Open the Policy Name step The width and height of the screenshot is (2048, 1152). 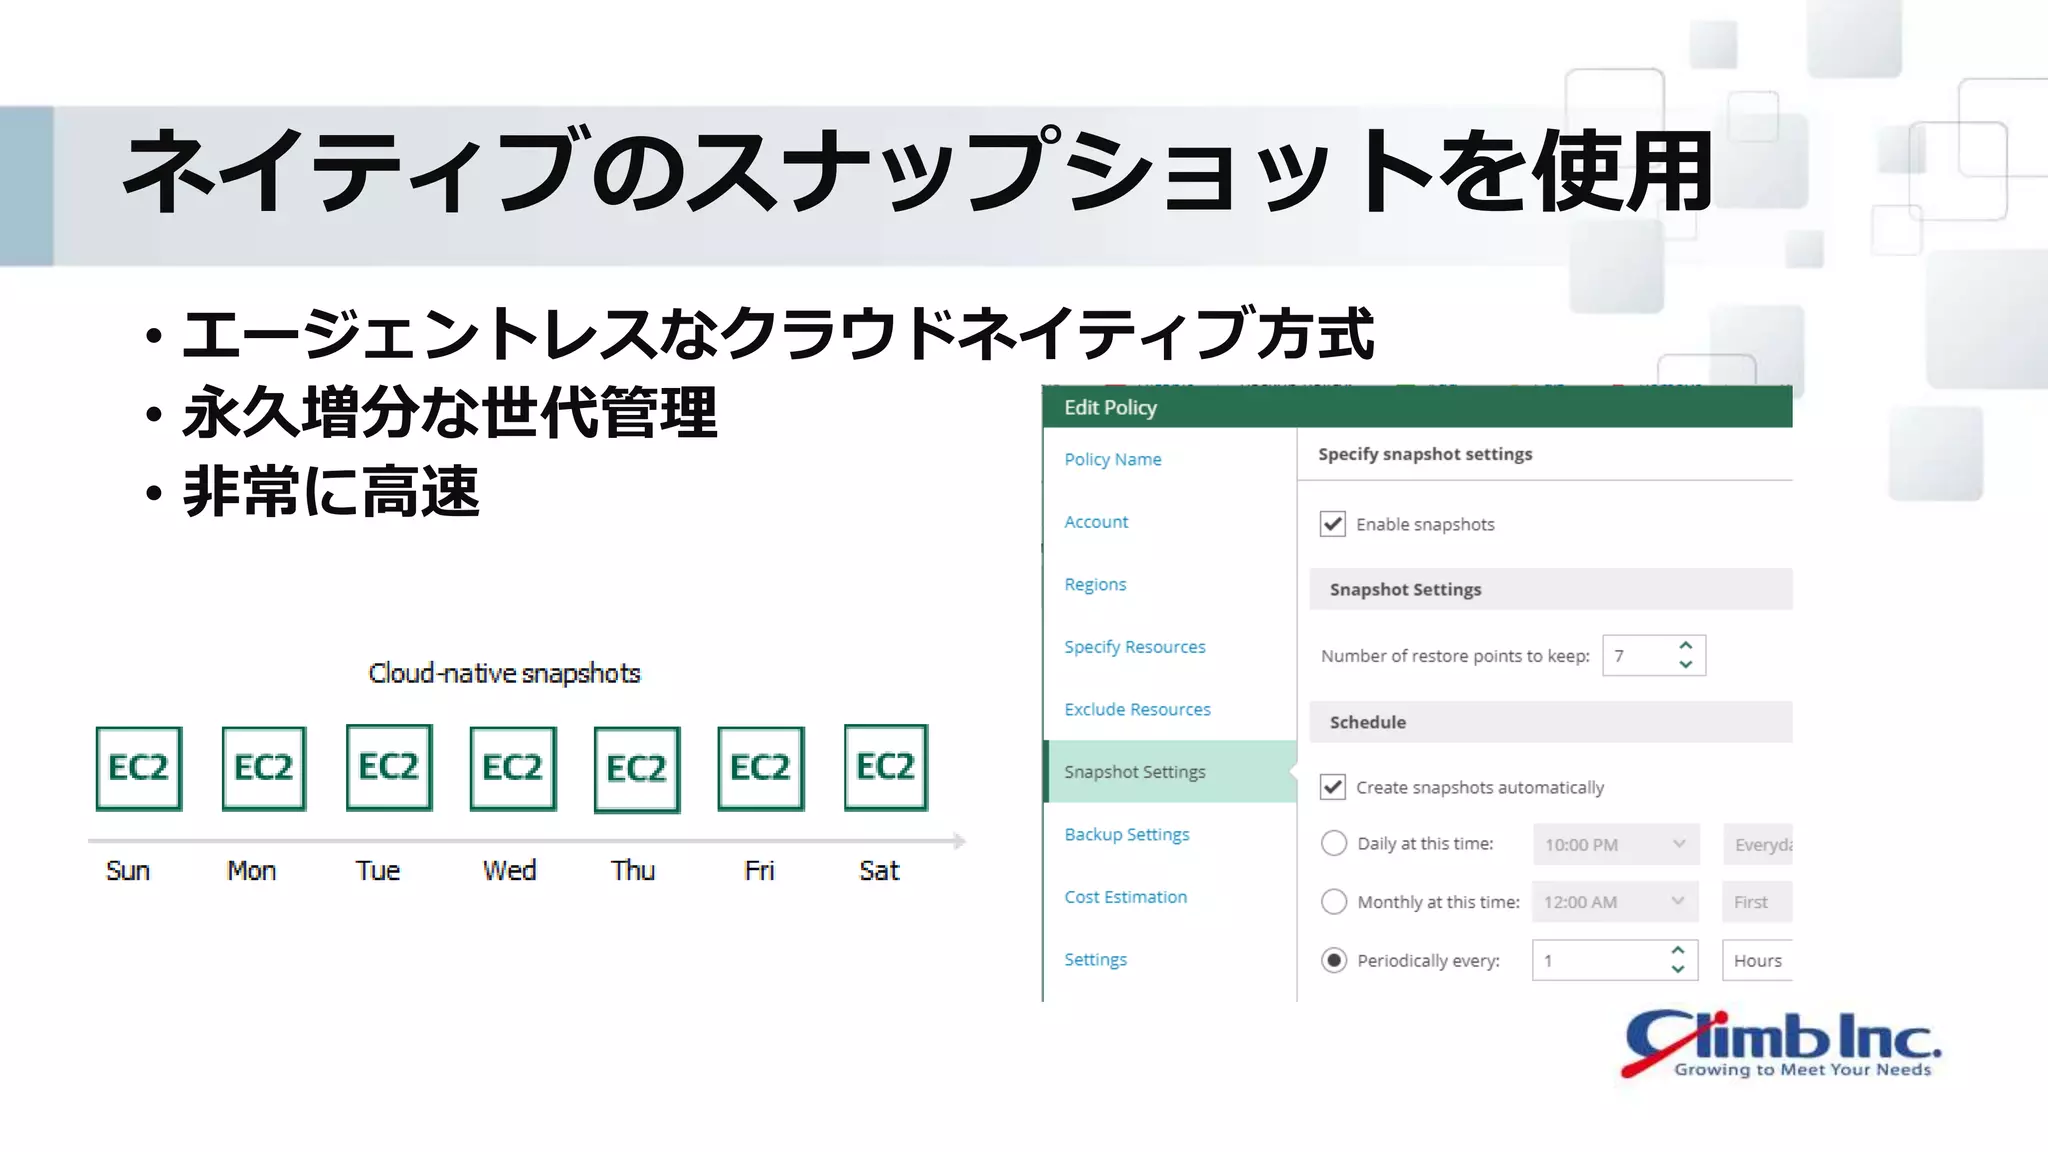tap(1112, 459)
